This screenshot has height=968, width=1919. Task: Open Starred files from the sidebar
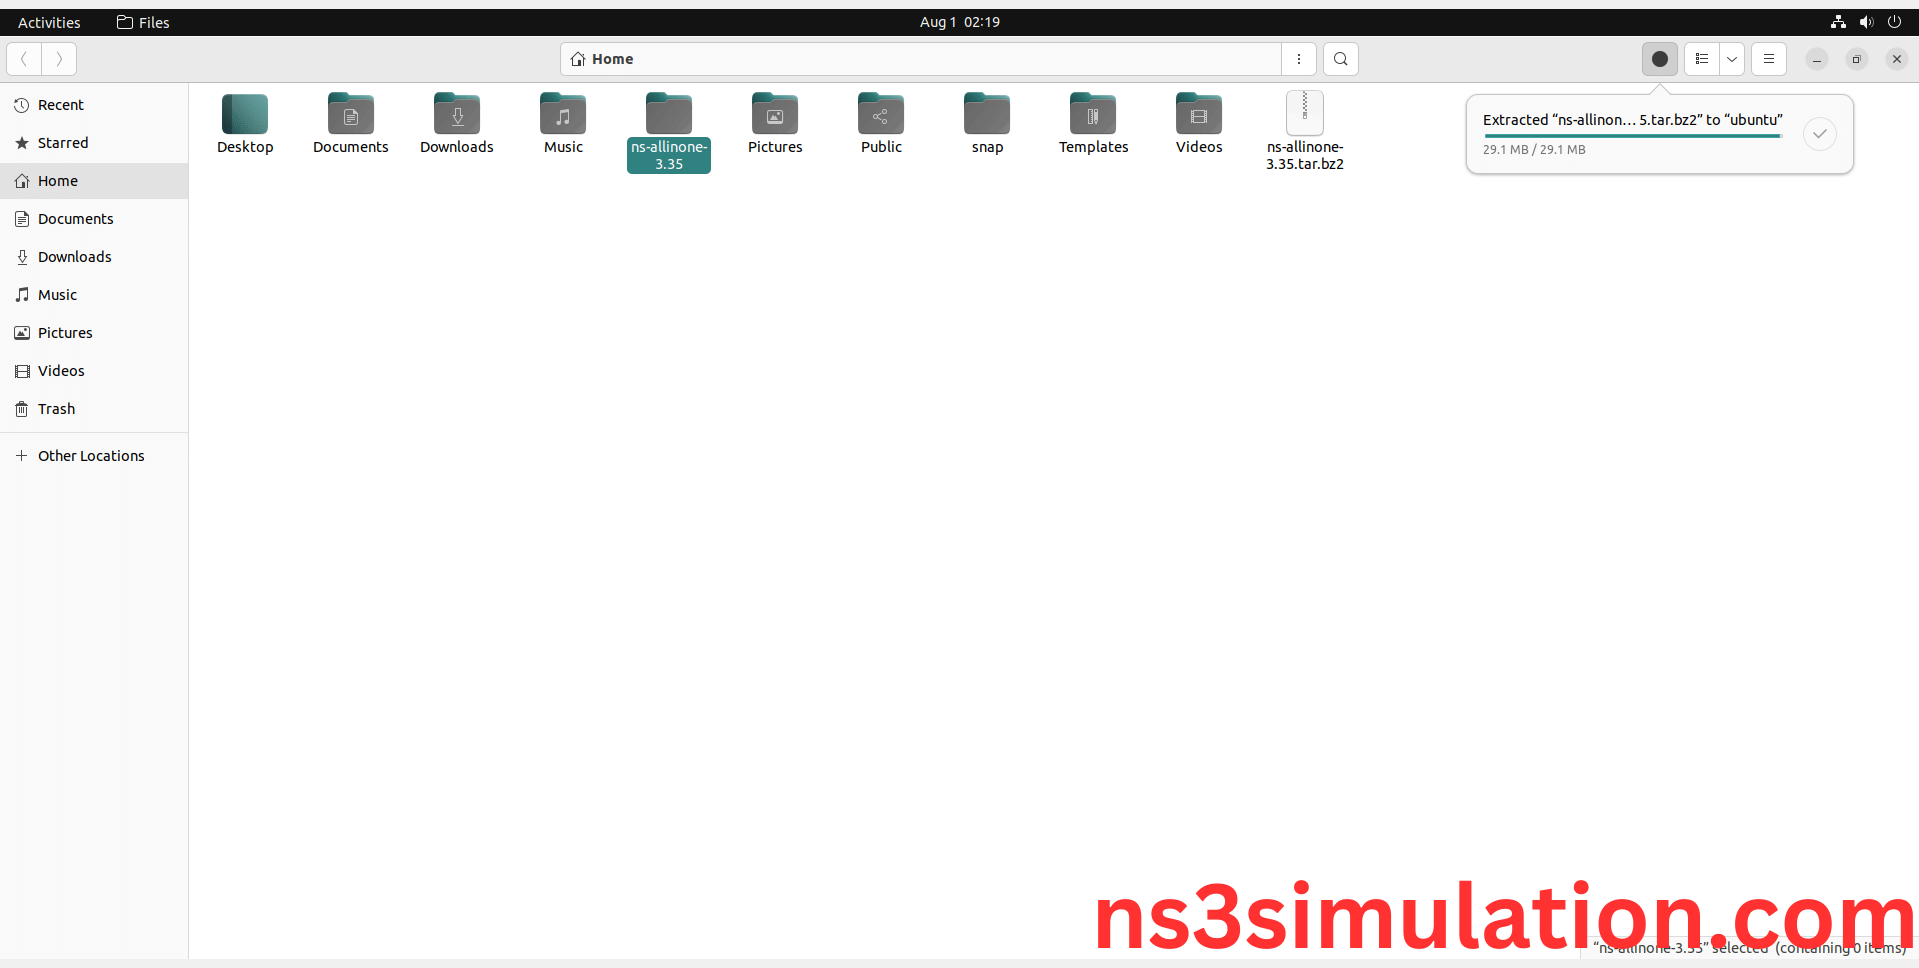(62, 142)
